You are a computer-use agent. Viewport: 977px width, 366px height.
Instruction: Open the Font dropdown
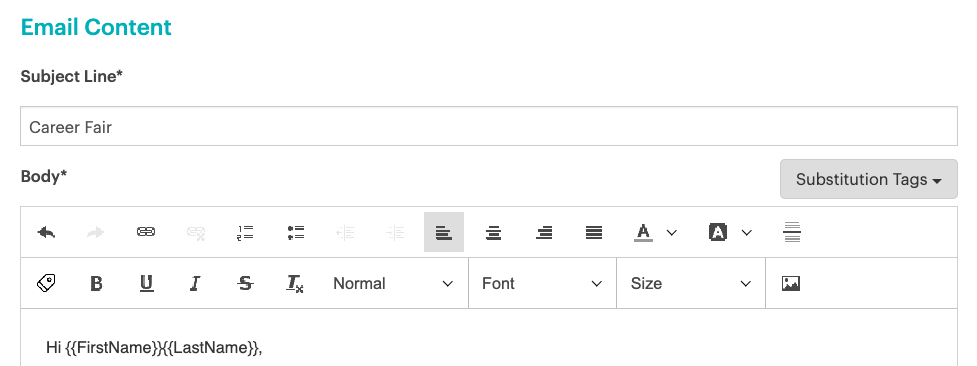point(542,284)
